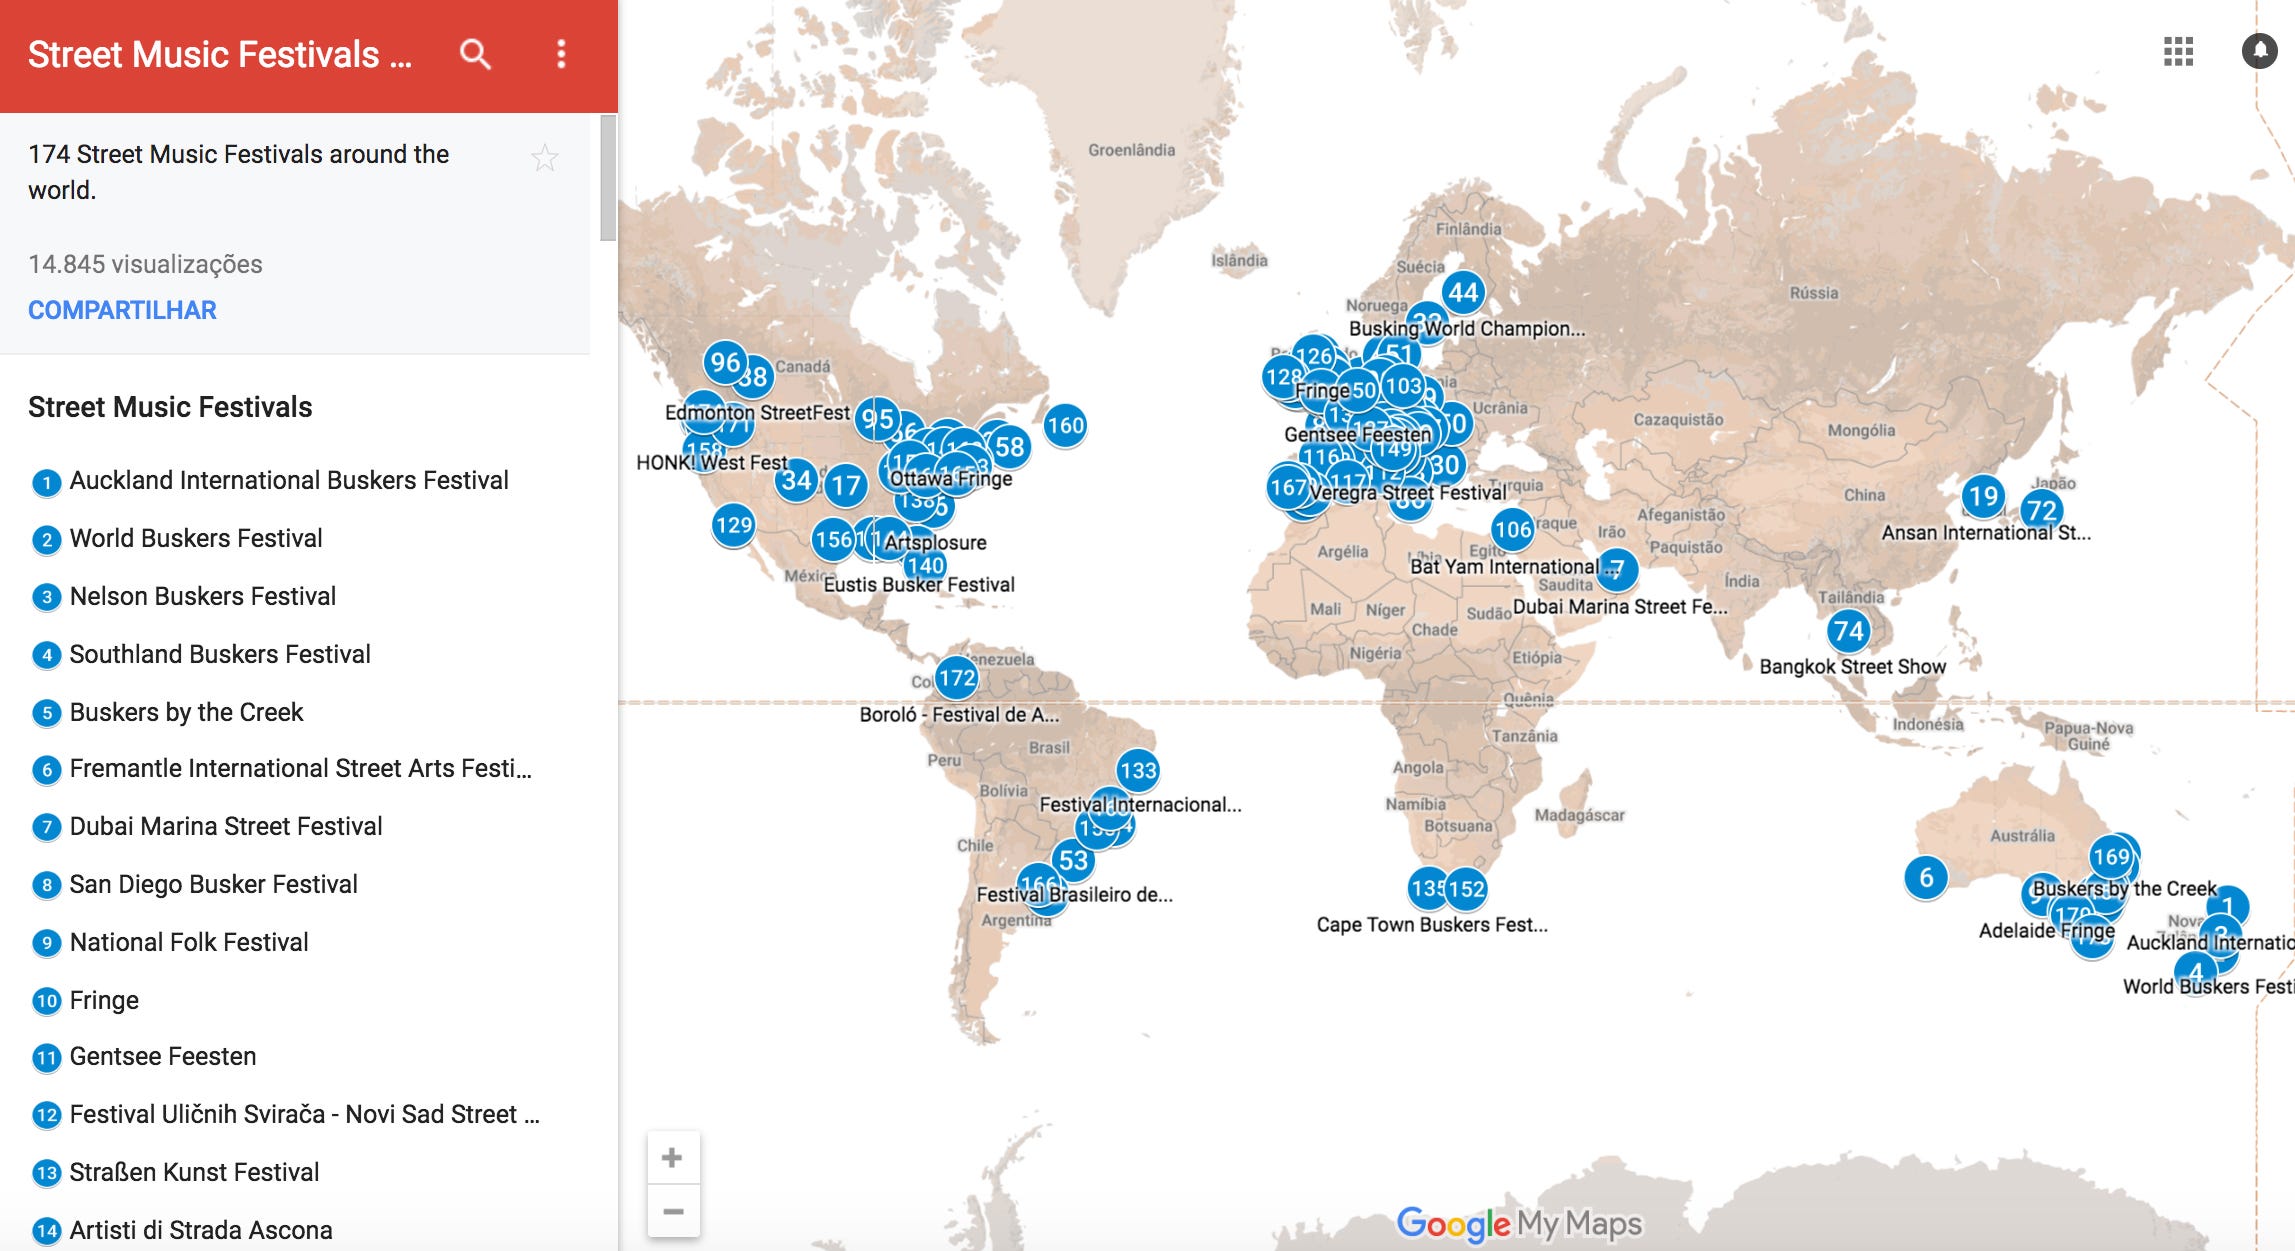Click the Busking World Champion map label
This screenshot has width=2295, height=1251.
tap(1467, 329)
